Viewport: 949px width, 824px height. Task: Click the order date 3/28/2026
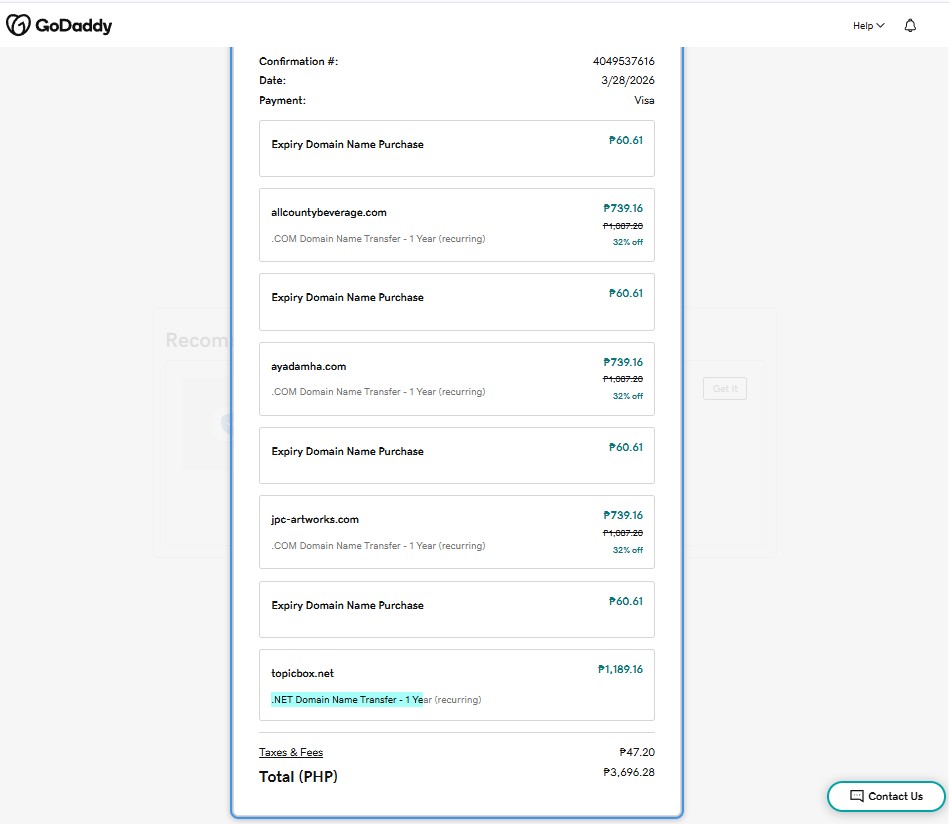pyautogui.click(x=628, y=80)
